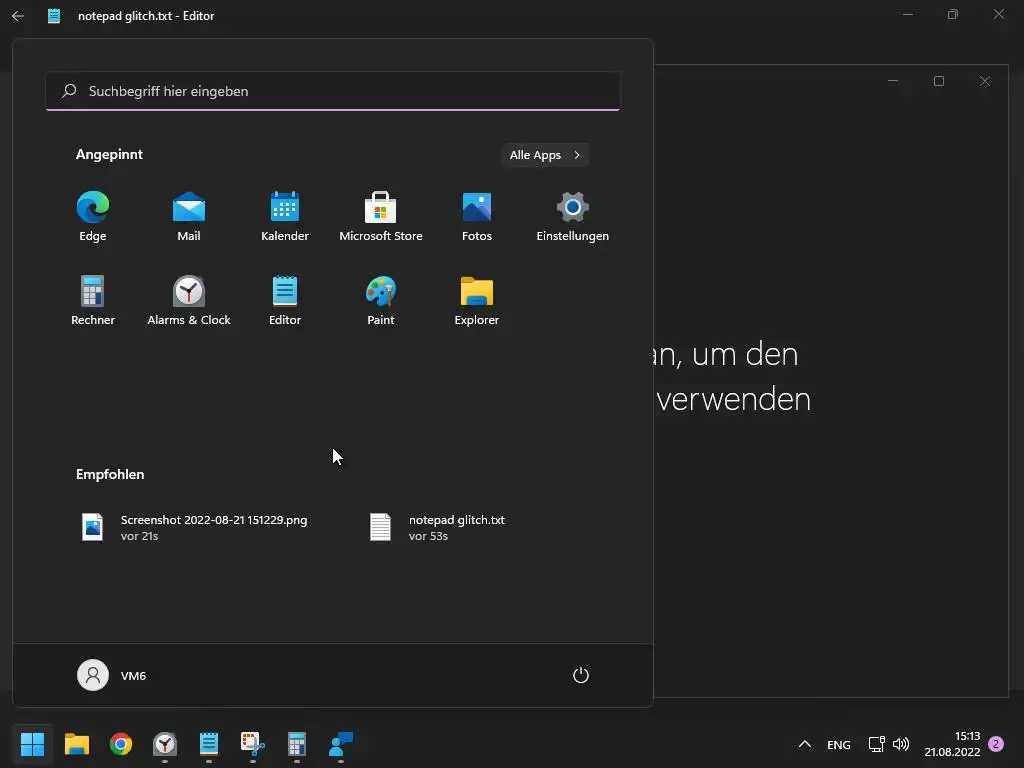
Task: Maximize the inner background window
Action: [939, 81]
